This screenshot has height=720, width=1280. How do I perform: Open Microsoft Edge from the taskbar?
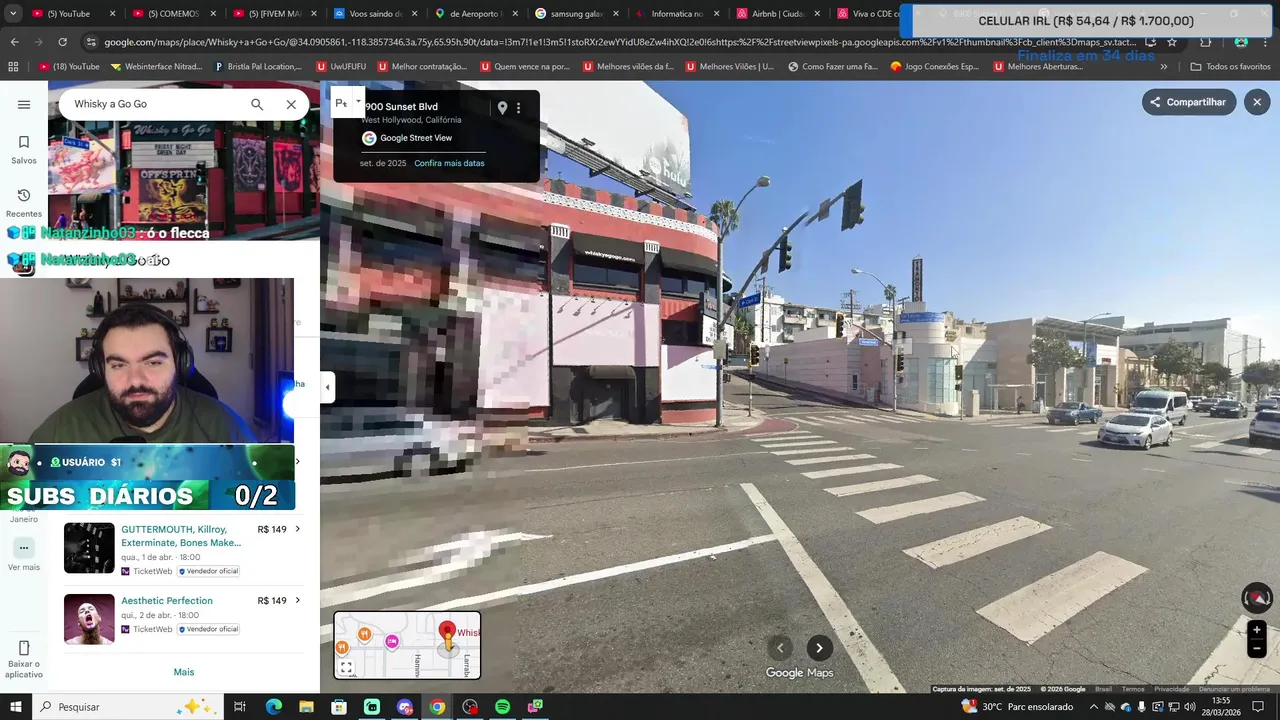(273, 707)
